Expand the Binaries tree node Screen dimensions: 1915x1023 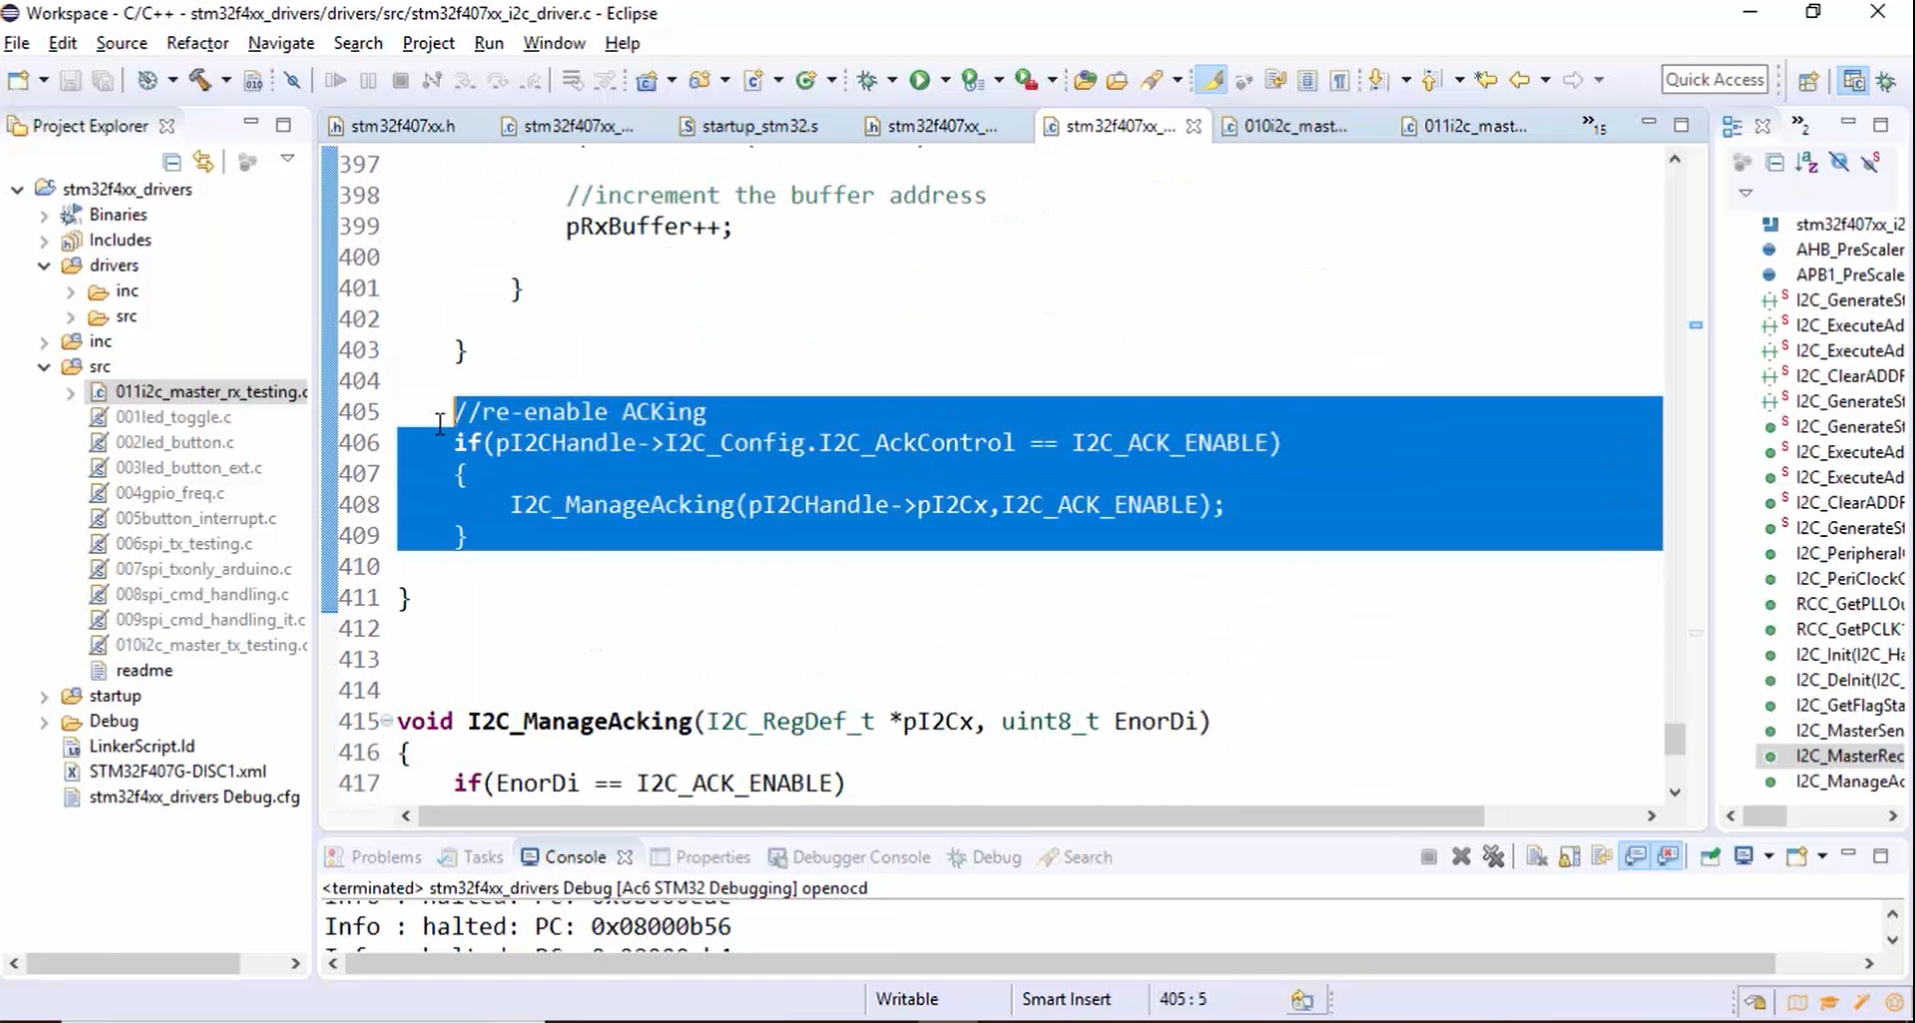pos(44,215)
